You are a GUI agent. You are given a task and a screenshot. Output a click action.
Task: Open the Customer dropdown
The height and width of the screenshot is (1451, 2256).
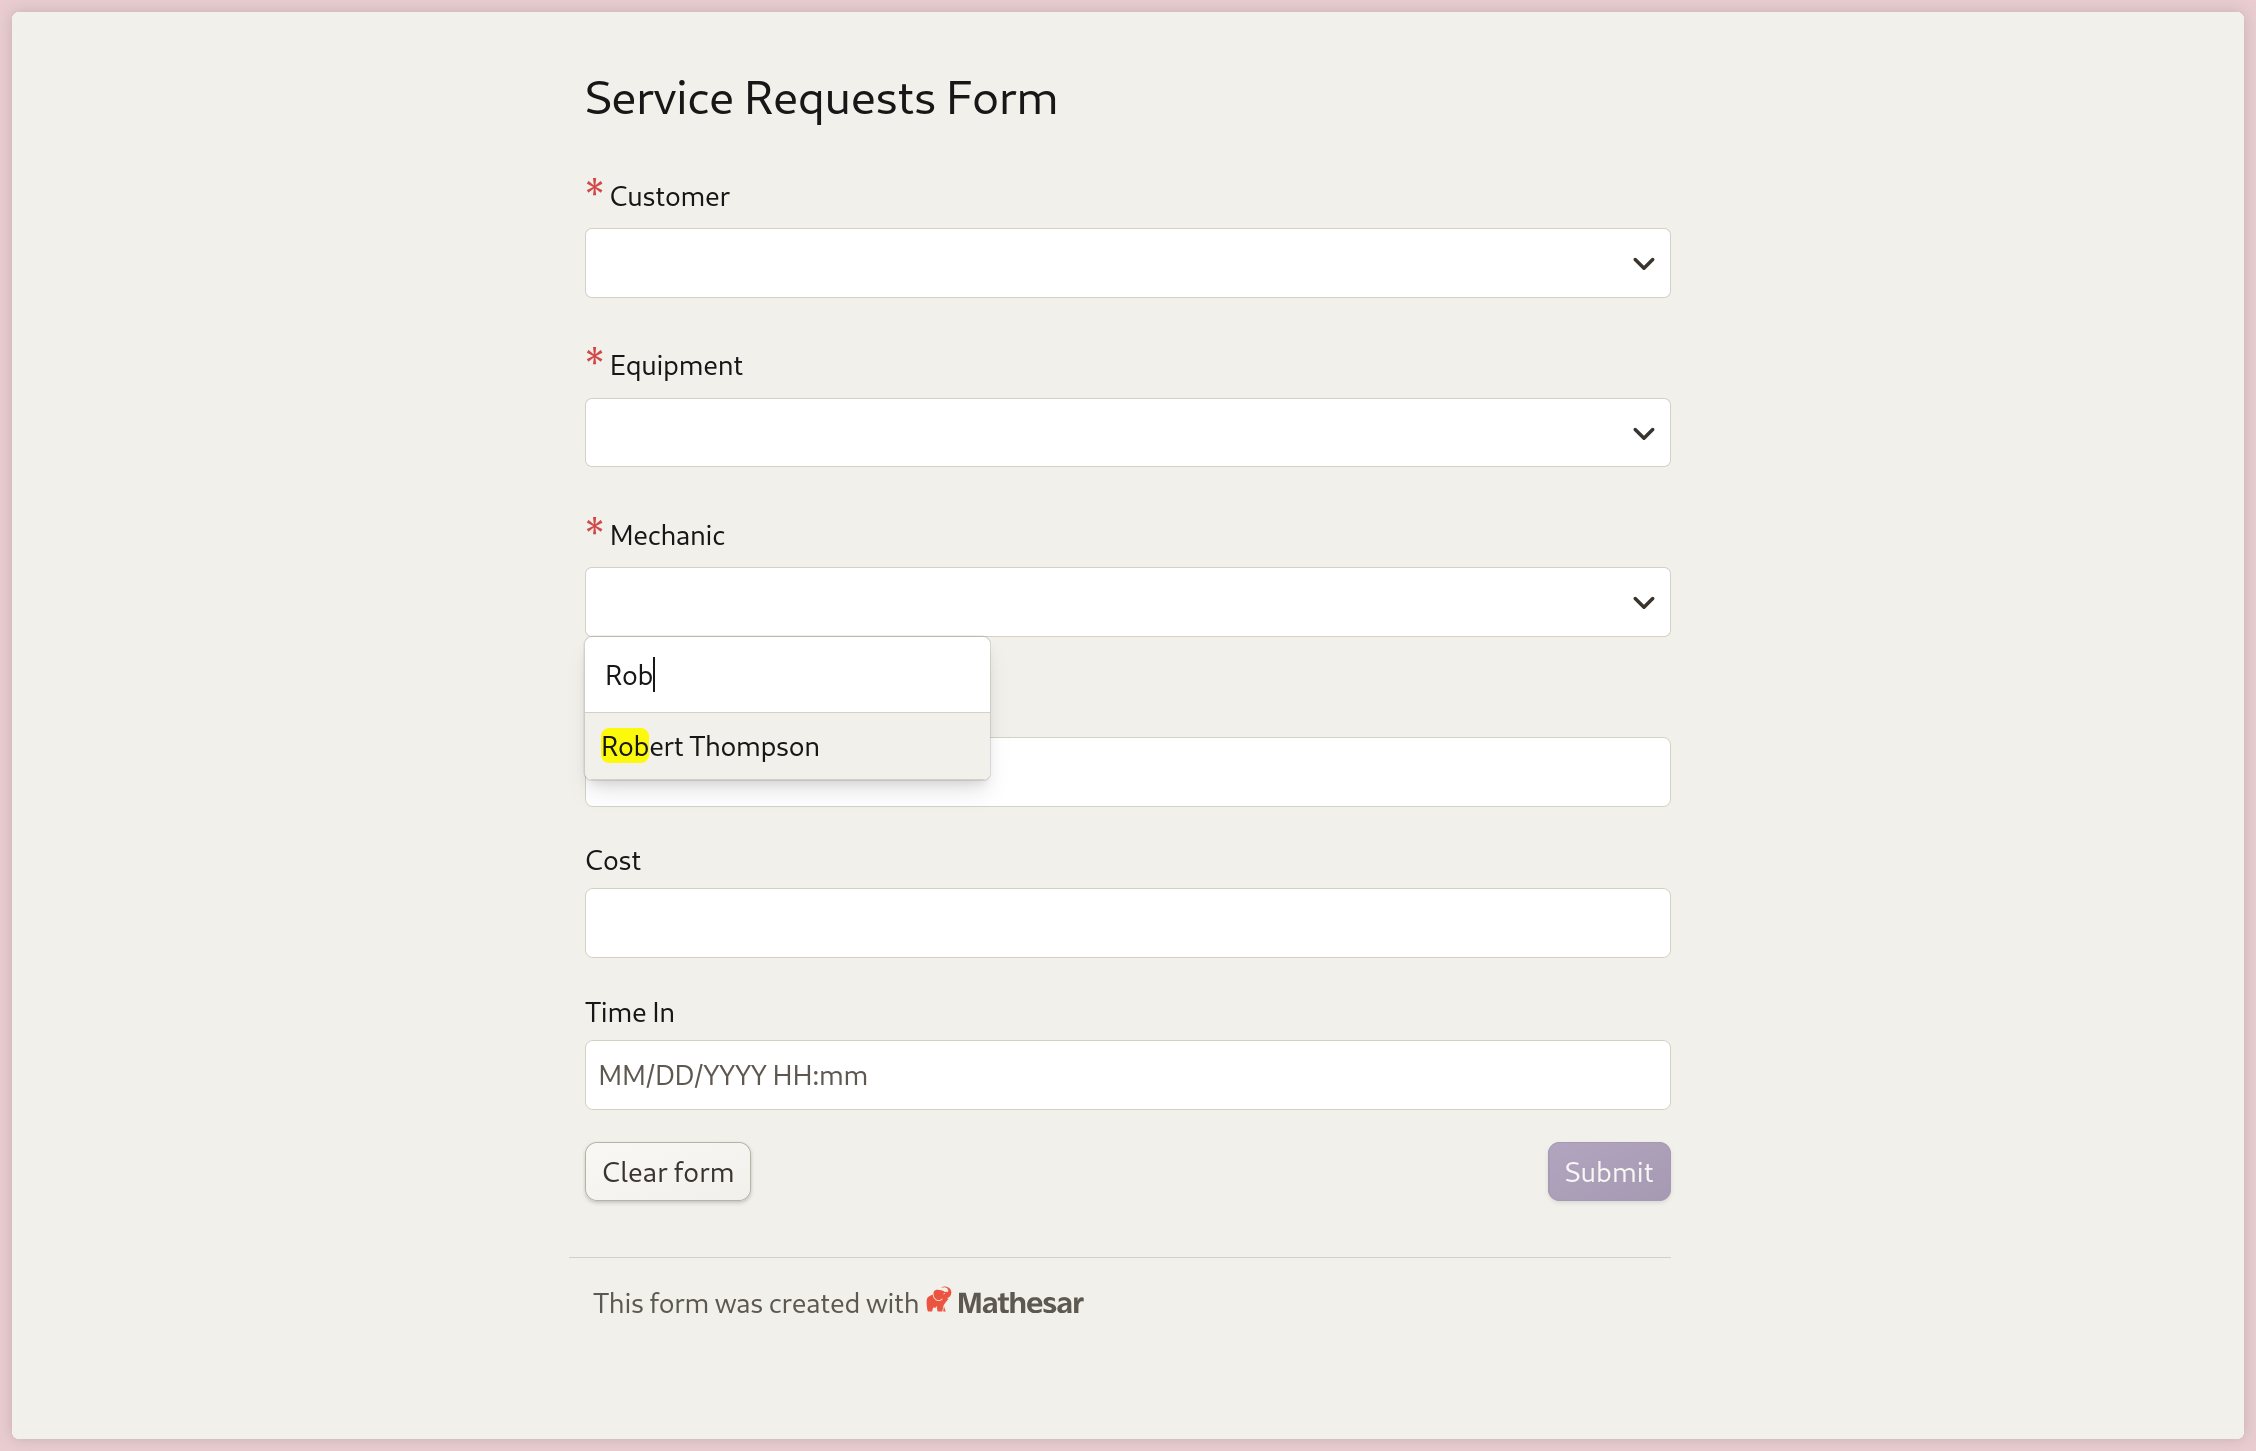pyautogui.click(x=1127, y=263)
